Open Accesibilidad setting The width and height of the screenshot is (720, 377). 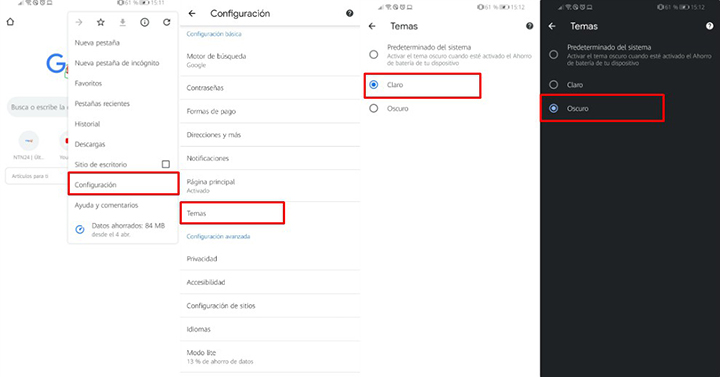pyautogui.click(x=270, y=282)
